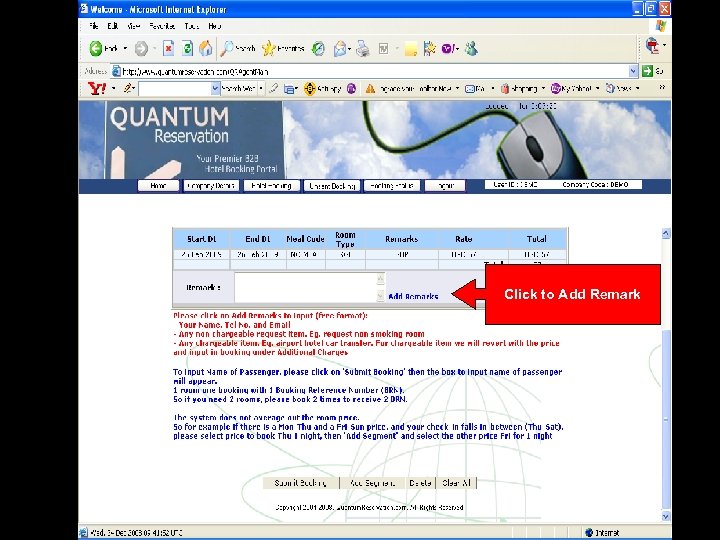Open the address bar URL dropdown

[633, 71]
